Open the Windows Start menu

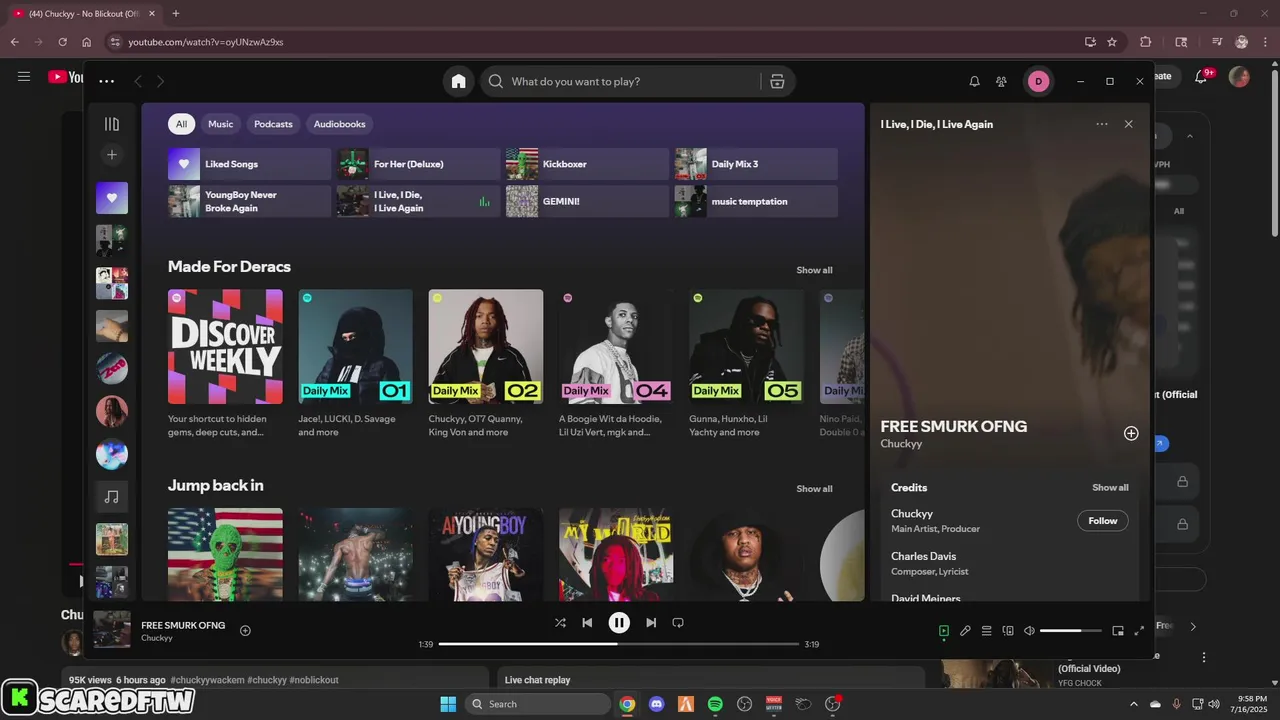click(448, 704)
